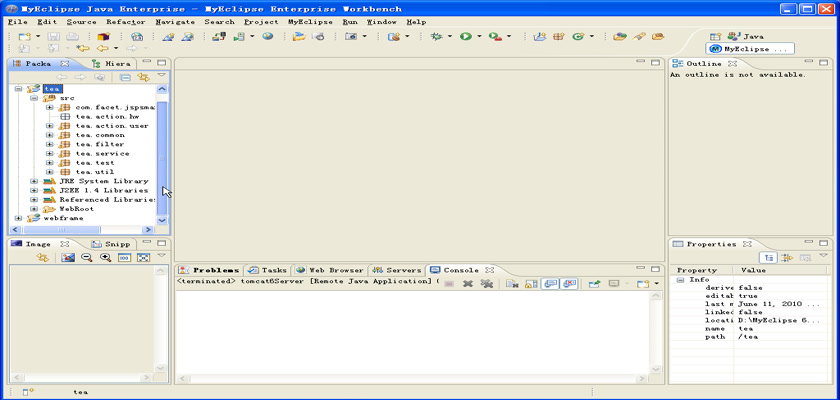Collapse the tea project tree node
Screen dimensions: 840x400
19,89
